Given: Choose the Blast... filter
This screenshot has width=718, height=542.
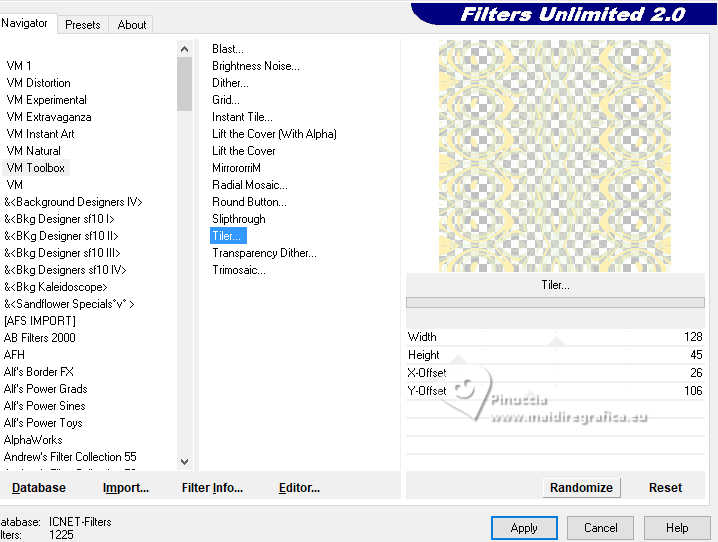Looking at the screenshot, I should pyautogui.click(x=228, y=49).
